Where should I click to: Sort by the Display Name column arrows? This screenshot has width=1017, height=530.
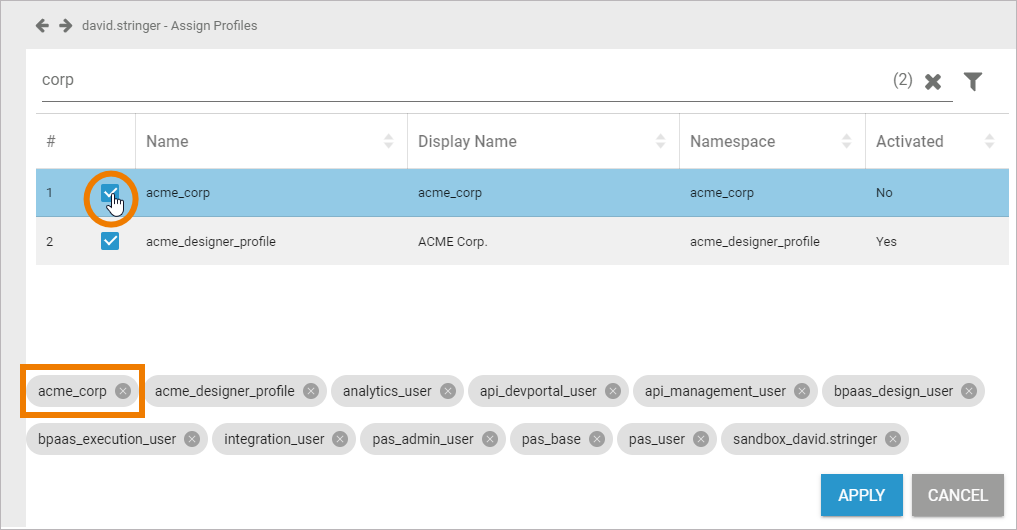click(661, 142)
